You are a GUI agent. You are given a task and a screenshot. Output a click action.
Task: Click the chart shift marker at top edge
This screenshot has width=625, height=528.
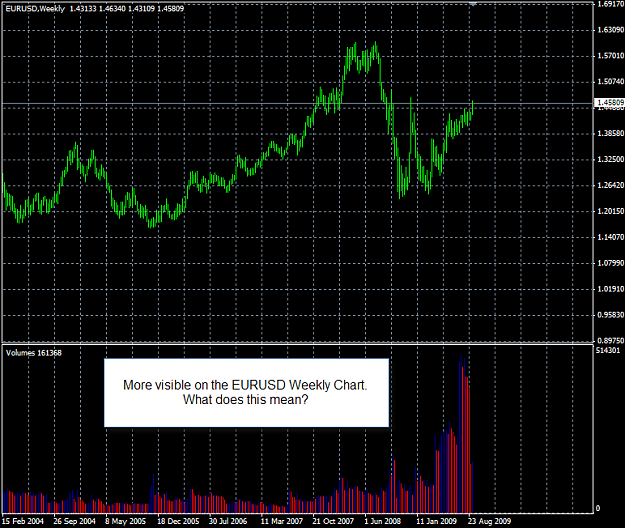pos(473,4)
